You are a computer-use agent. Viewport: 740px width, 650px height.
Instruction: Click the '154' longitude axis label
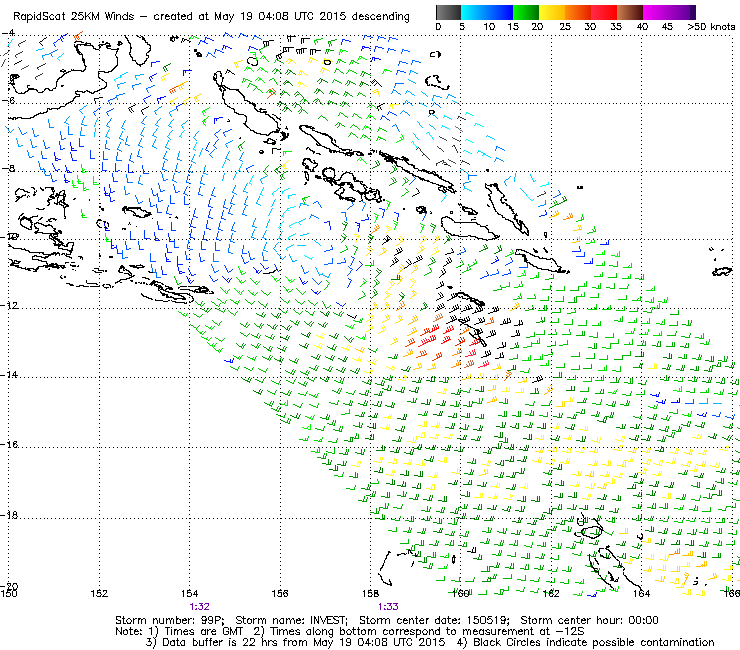pos(189,593)
